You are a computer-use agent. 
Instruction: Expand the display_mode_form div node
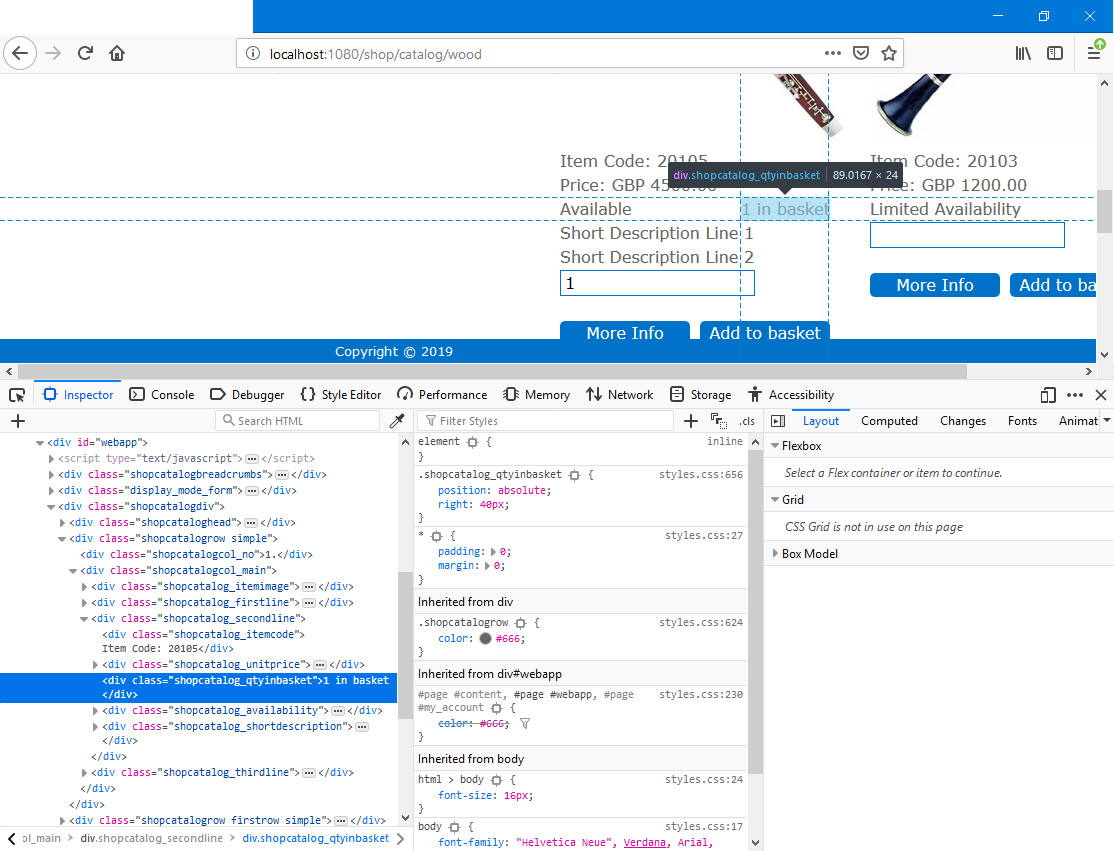tap(51, 491)
